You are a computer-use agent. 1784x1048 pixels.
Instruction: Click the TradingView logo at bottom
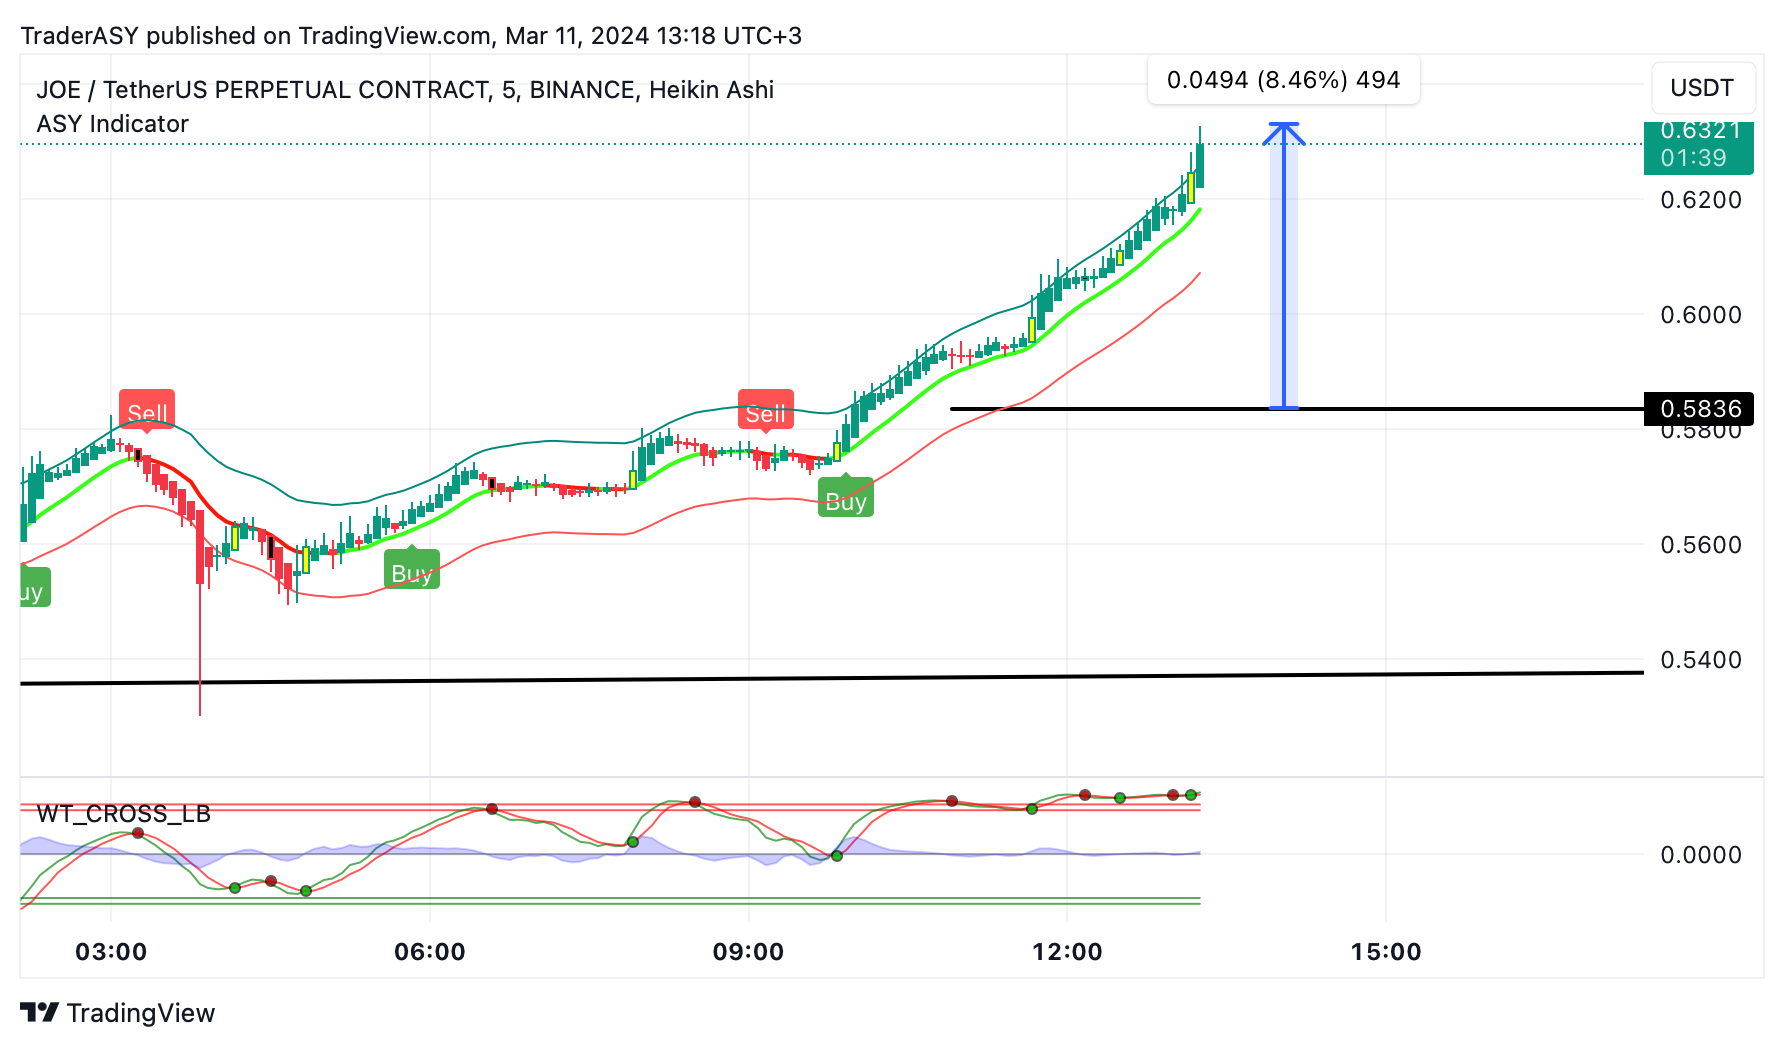click(118, 1013)
